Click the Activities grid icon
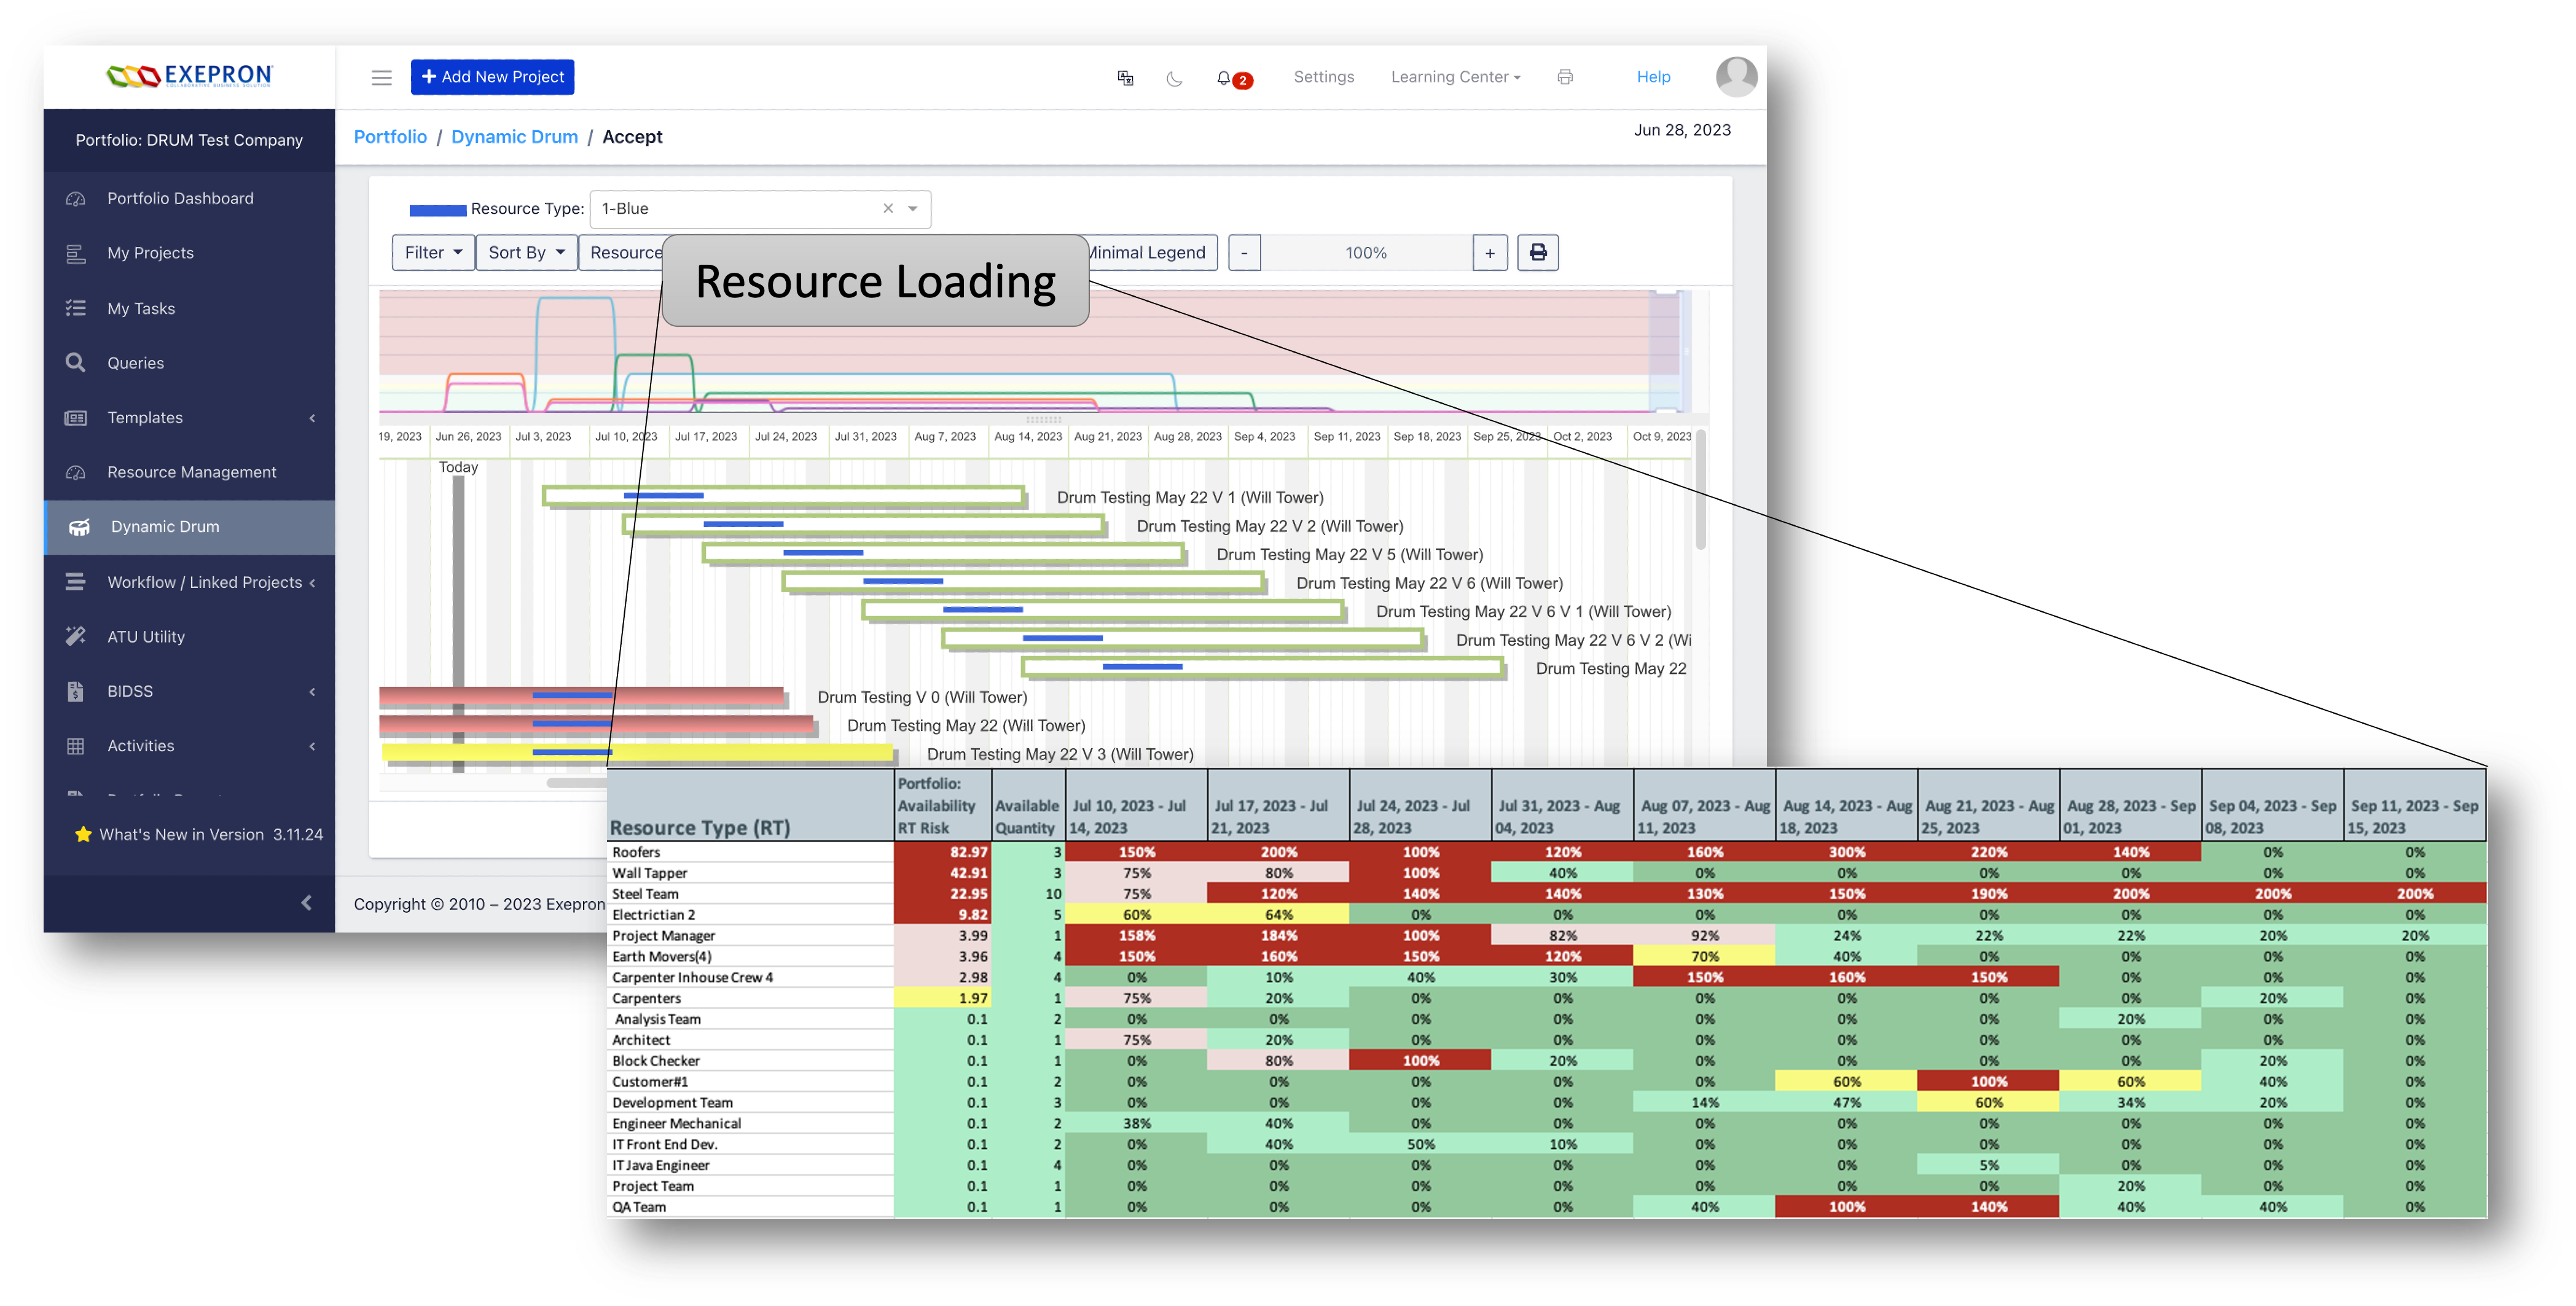The image size is (2576, 1306). 75,746
